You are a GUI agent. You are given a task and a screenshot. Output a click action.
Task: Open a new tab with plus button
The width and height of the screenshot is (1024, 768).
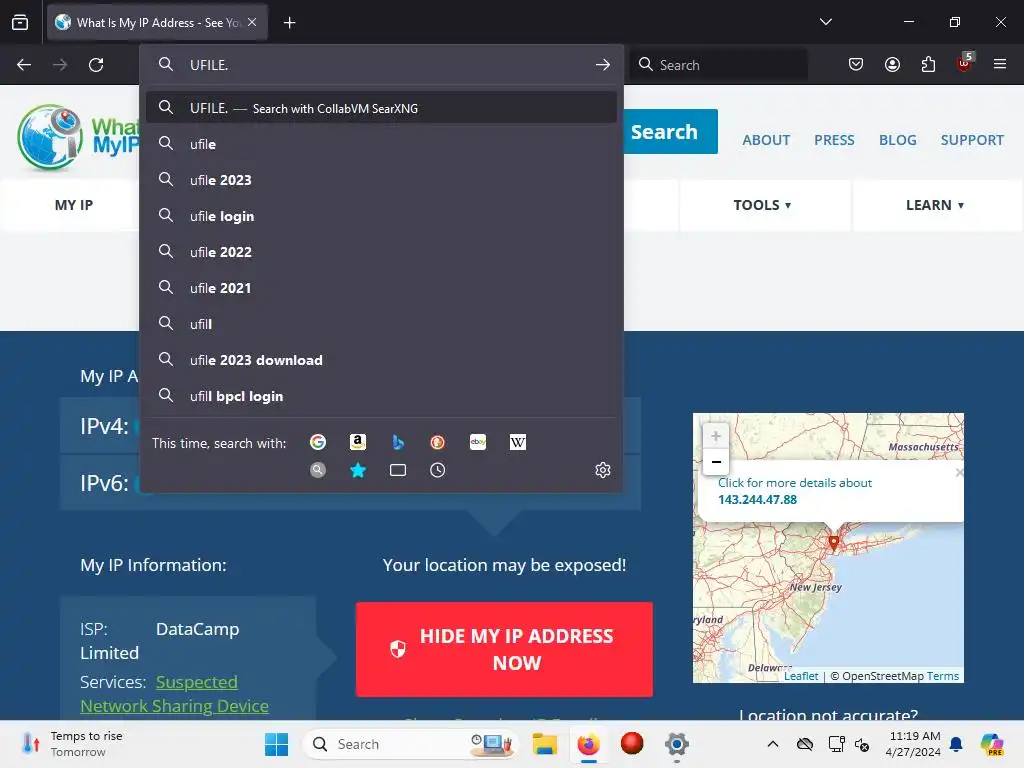click(x=289, y=23)
